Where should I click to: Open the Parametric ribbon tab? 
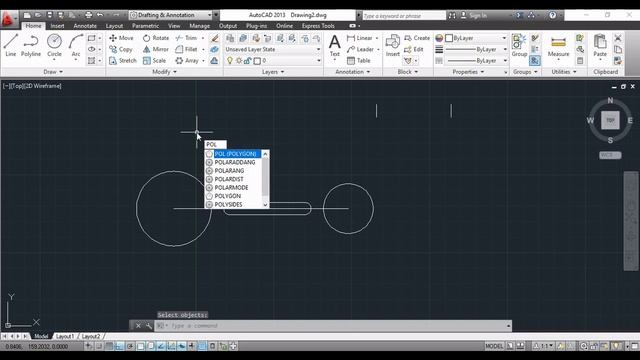click(145, 26)
